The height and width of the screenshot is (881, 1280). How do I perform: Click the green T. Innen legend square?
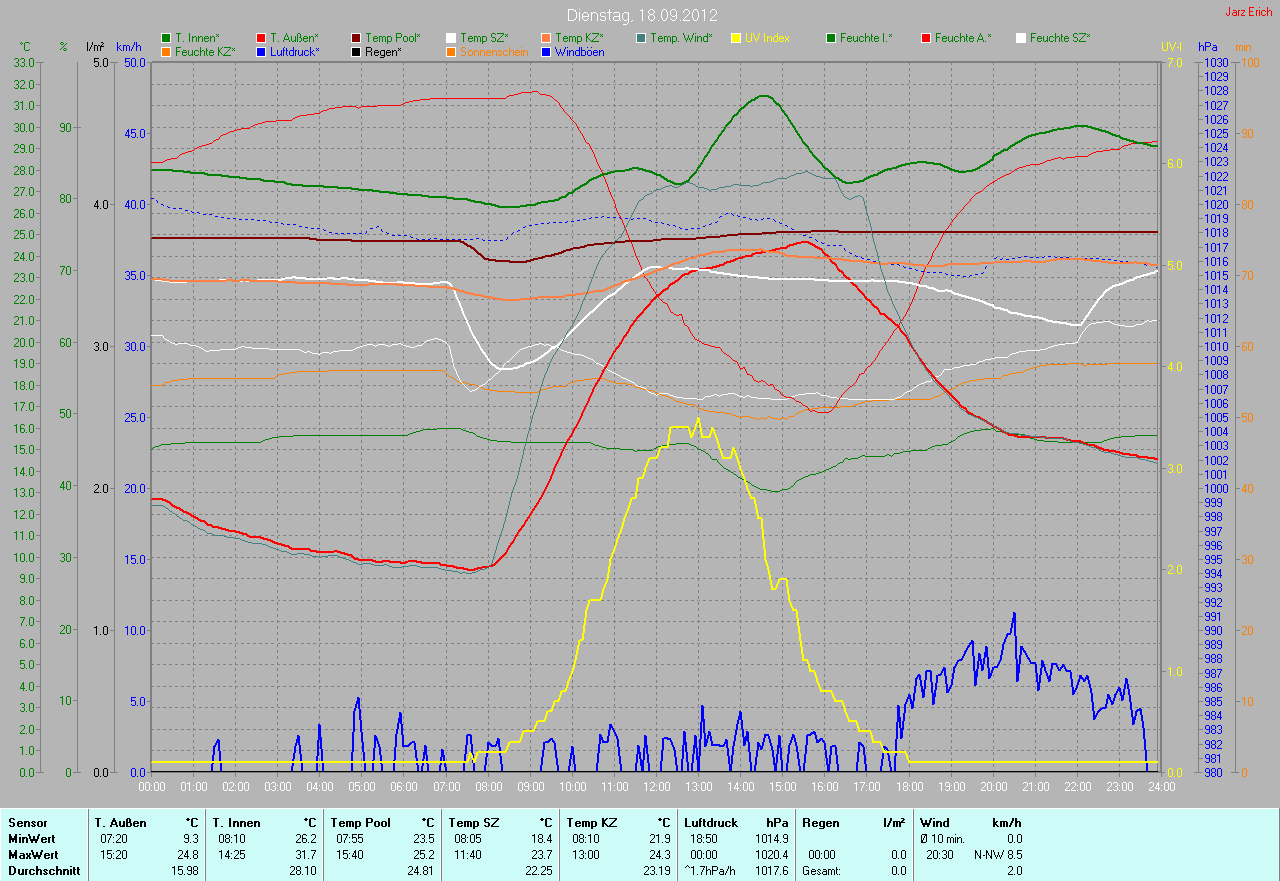pos(166,38)
